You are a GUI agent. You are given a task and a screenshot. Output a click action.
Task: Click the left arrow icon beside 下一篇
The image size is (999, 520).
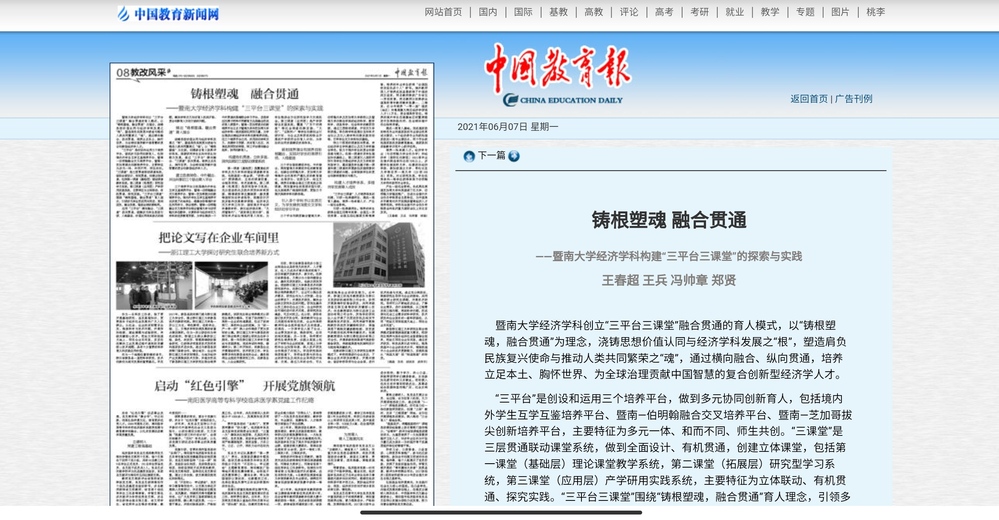[468, 156]
